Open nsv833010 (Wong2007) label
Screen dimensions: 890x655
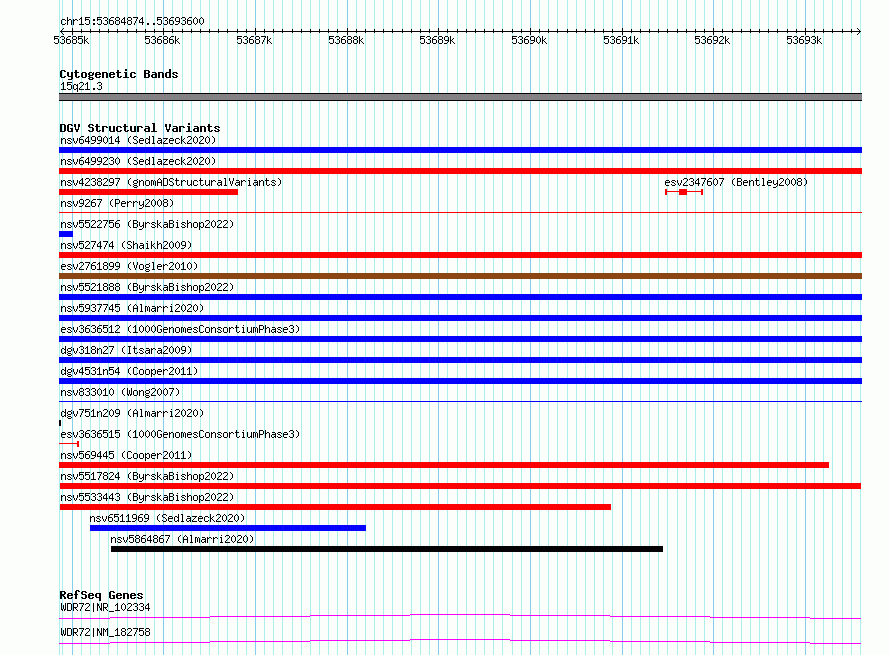pos(120,392)
